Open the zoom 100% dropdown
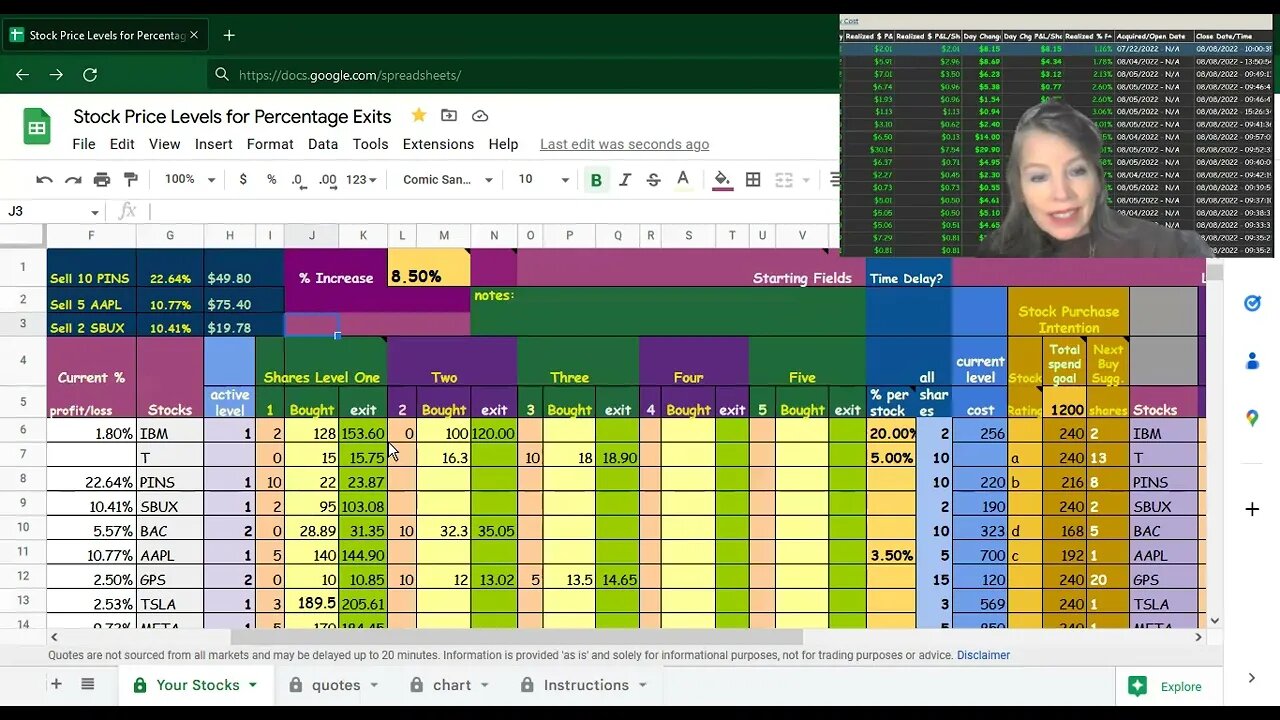 [x=190, y=180]
